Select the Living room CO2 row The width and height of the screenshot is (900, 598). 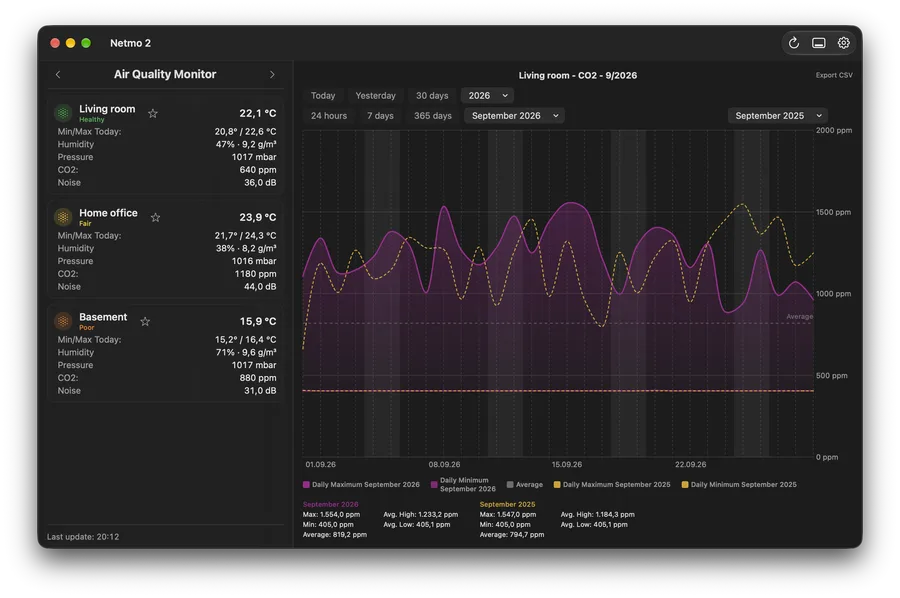tap(166, 170)
